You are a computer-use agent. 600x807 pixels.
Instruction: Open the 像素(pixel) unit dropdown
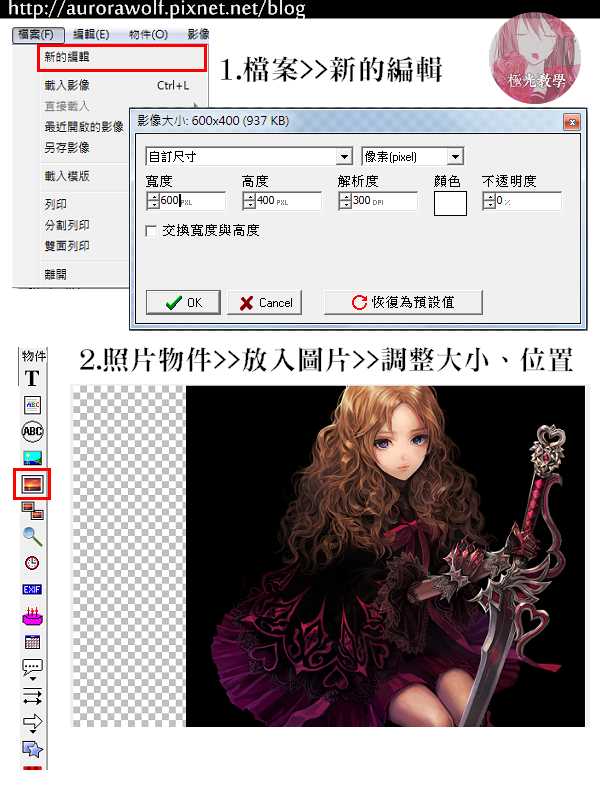[x=455, y=156]
